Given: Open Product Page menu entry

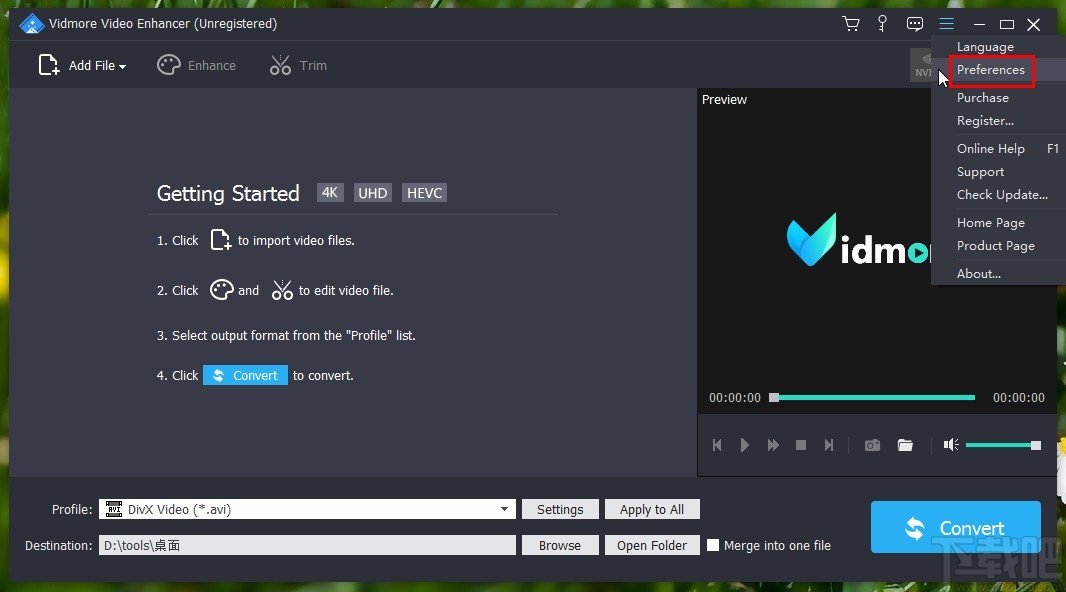Looking at the screenshot, I should click(x=996, y=246).
